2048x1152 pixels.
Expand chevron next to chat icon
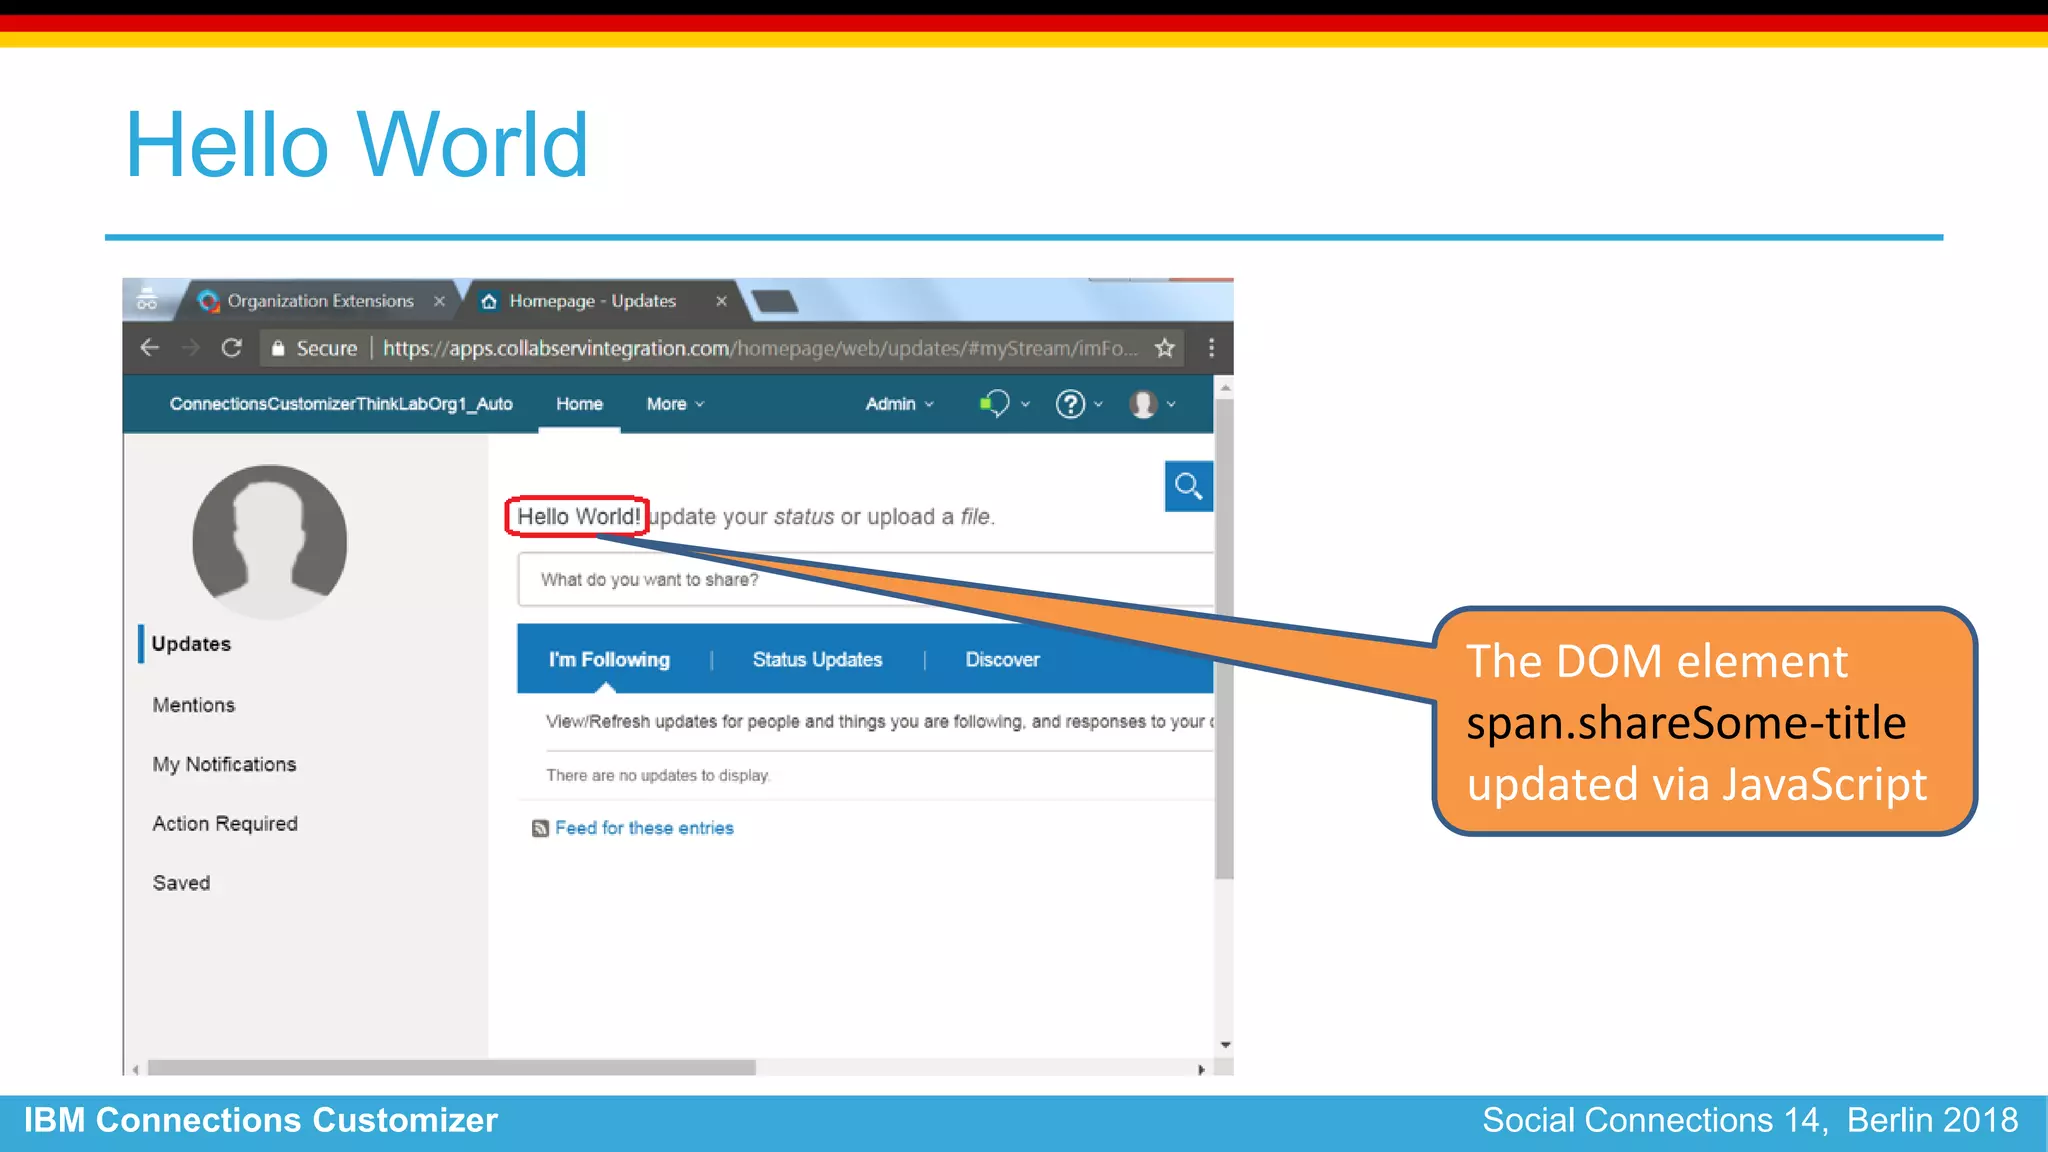click(x=1025, y=404)
